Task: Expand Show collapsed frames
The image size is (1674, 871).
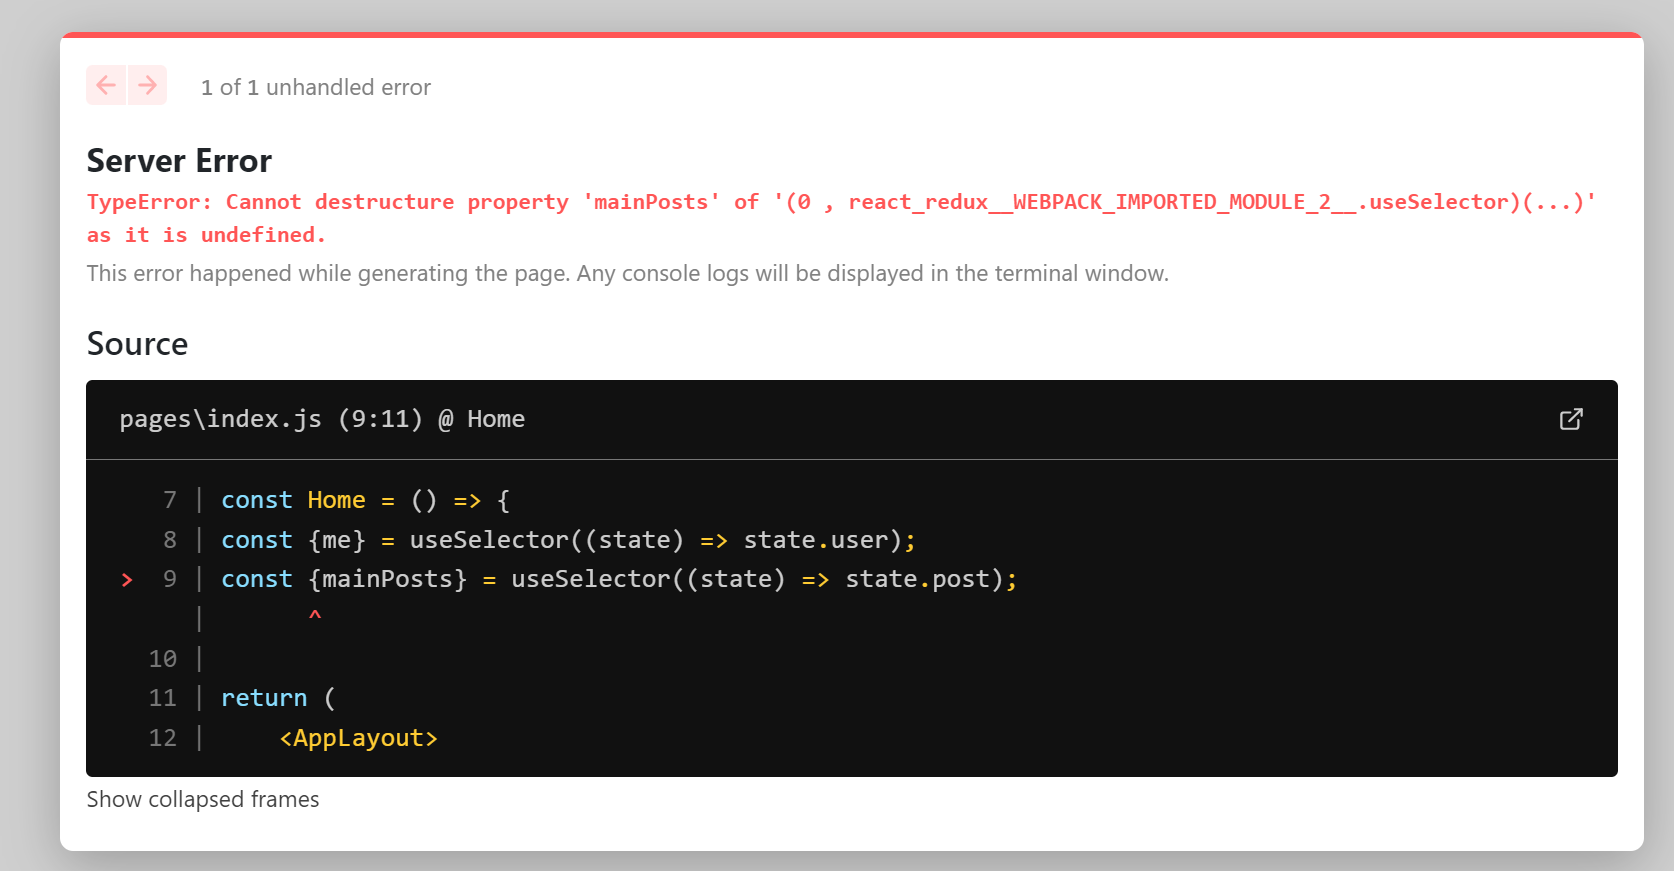Action: [x=203, y=800]
